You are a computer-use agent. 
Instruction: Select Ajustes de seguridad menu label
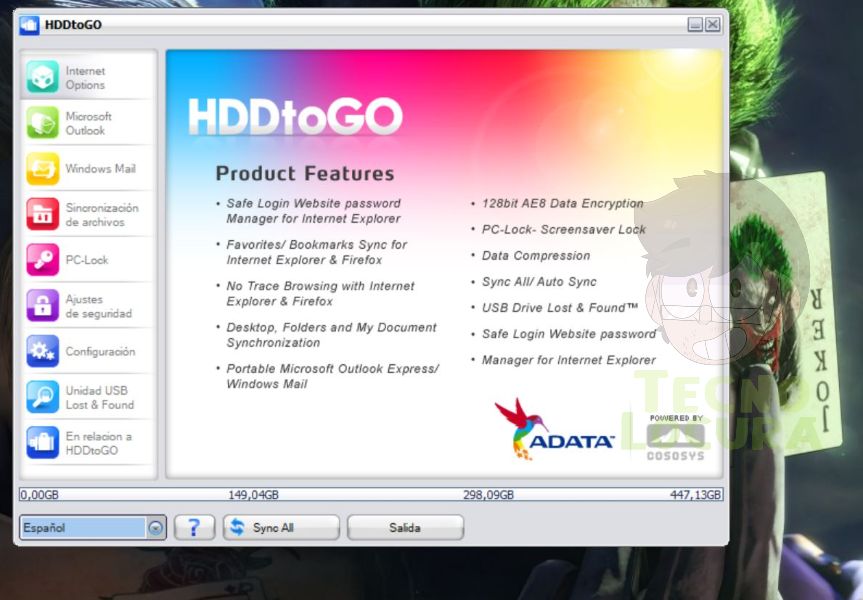coord(99,306)
